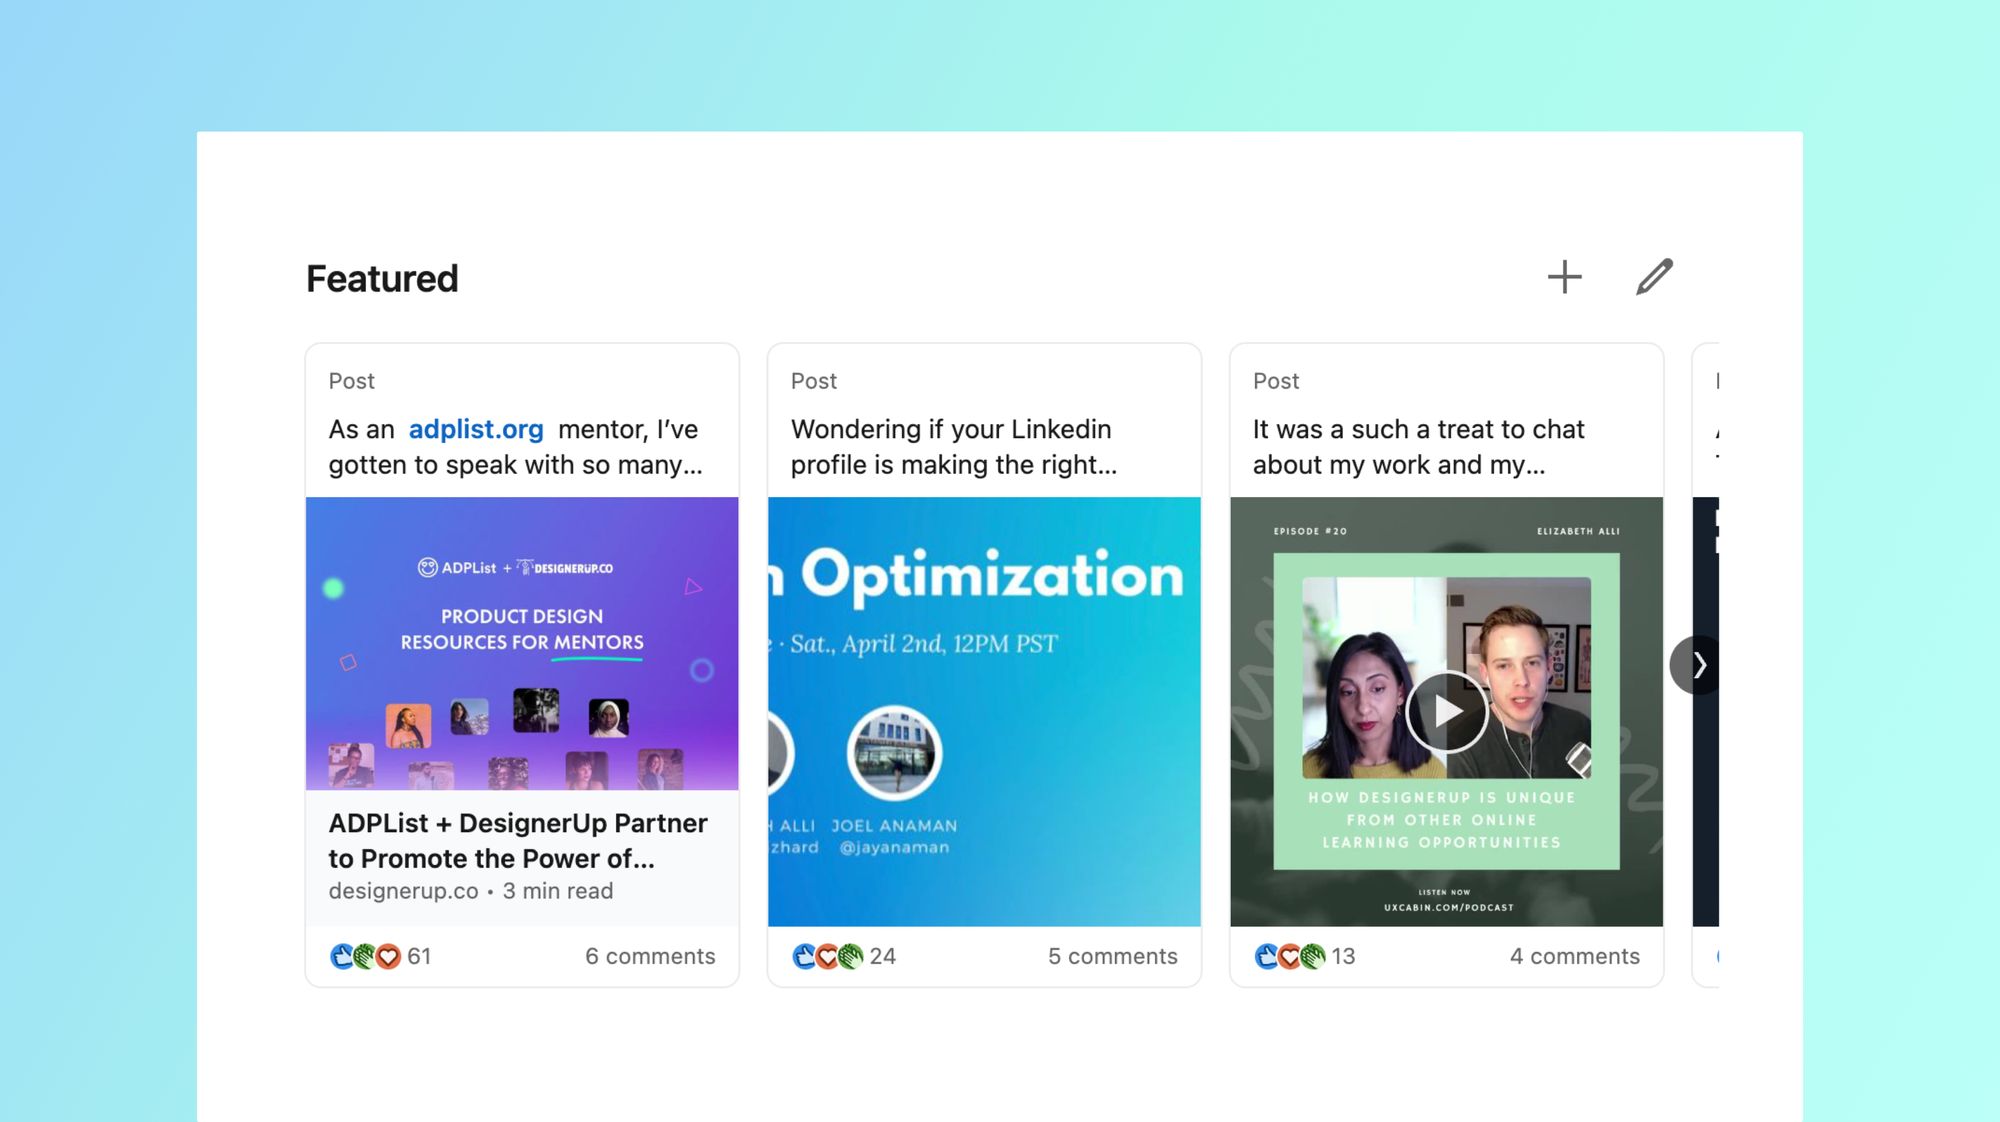Screen dimensions: 2000x1122
Task: Advance the carousel with the next arrow
Action: pyautogui.click(x=1695, y=665)
